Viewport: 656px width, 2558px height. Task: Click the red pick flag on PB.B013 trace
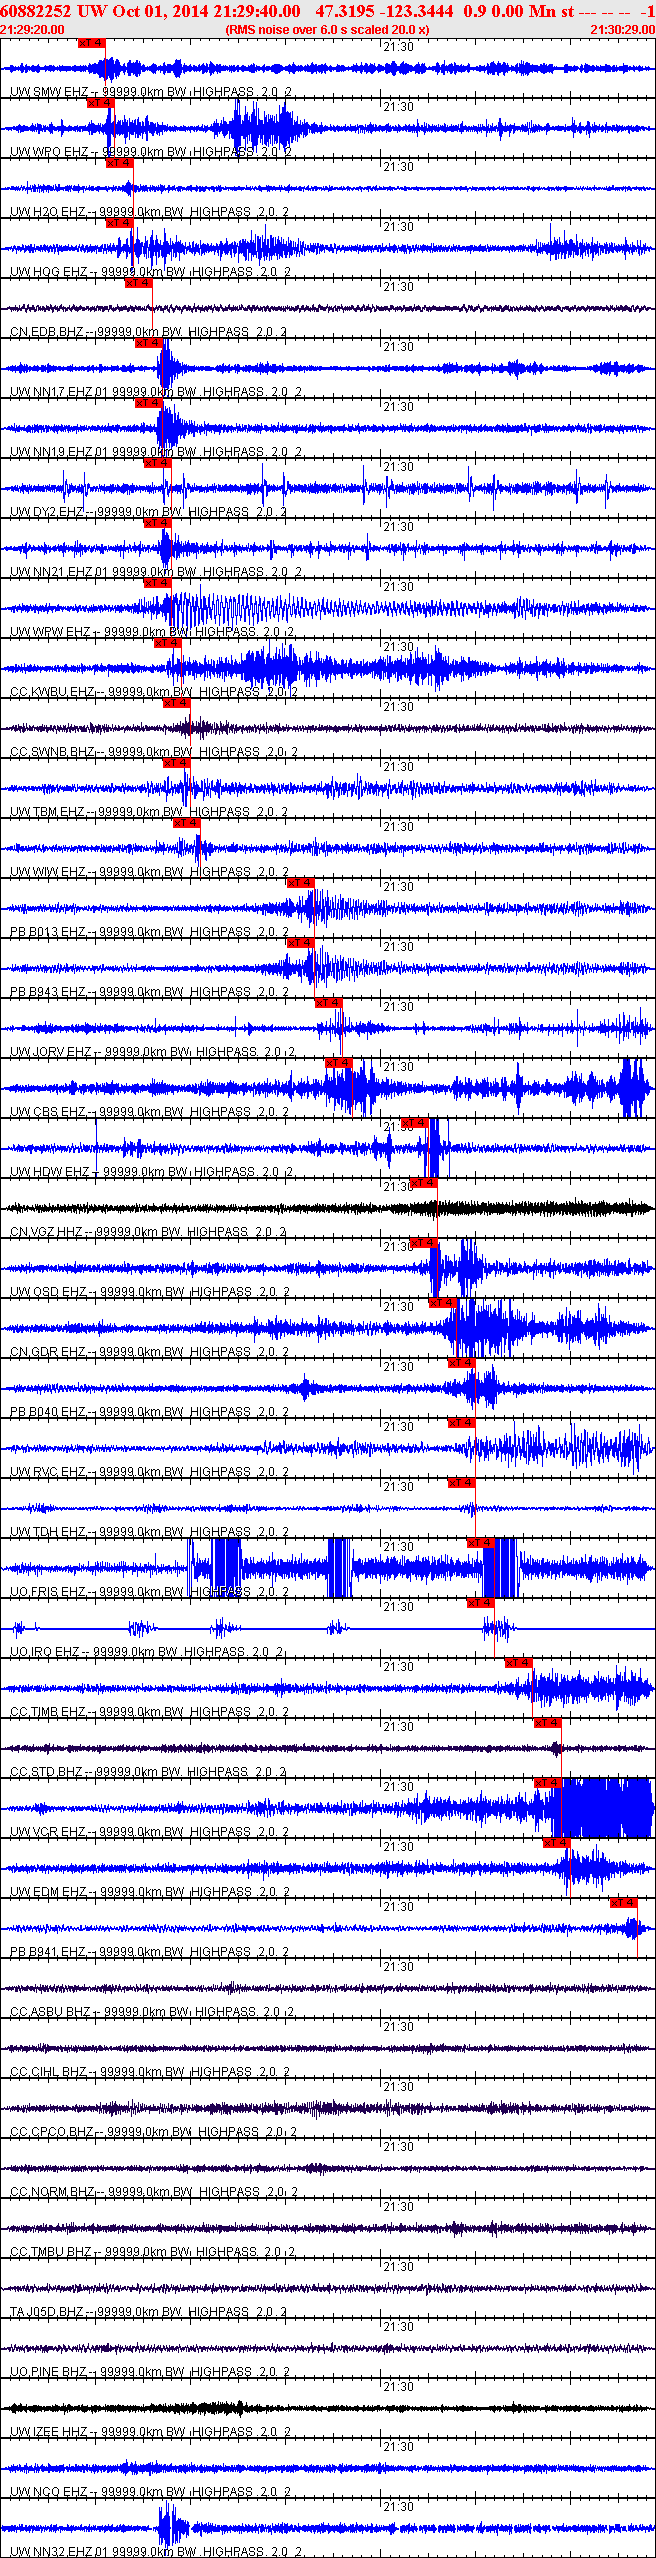pos(300,883)
